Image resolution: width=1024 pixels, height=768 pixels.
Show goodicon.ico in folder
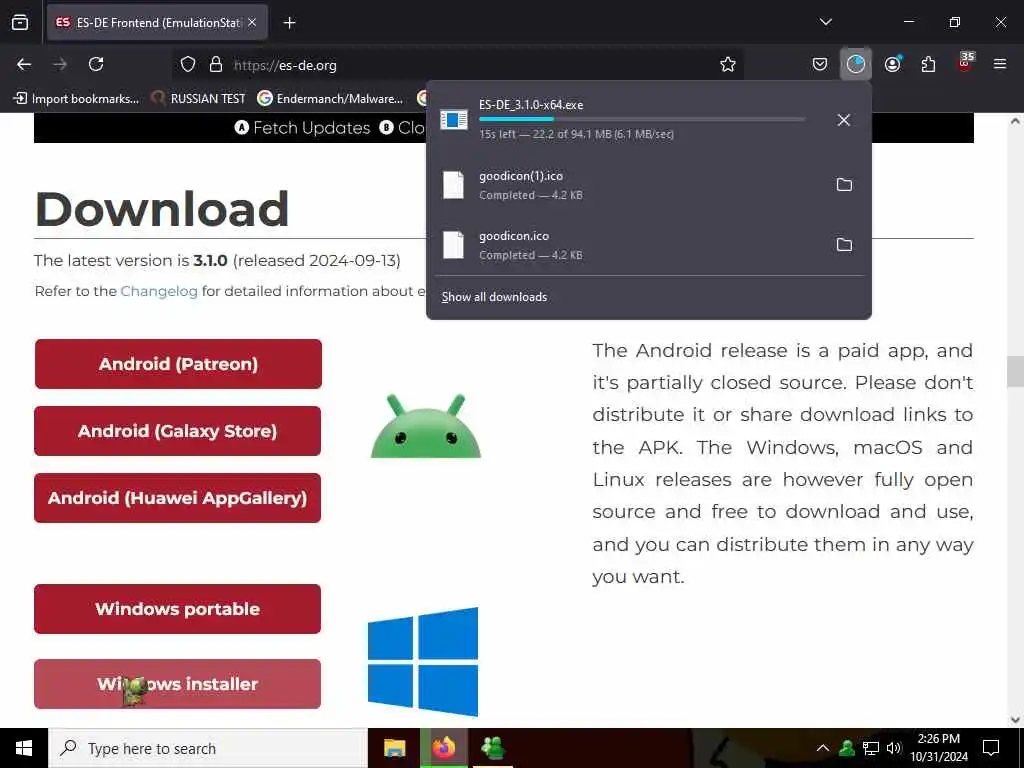(844, 245)
